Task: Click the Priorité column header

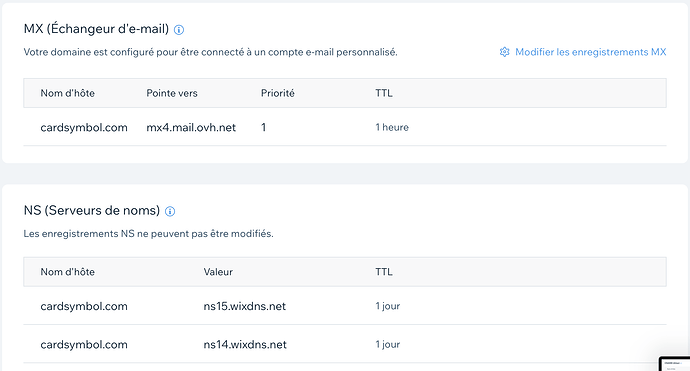Action: 278,93
